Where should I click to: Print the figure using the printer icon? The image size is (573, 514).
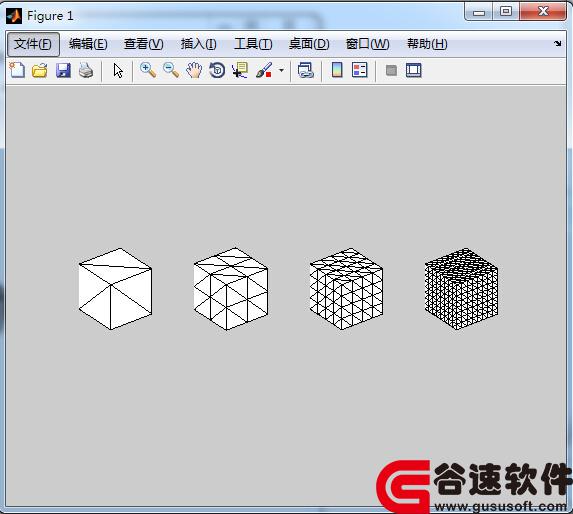tap(86, 70)
